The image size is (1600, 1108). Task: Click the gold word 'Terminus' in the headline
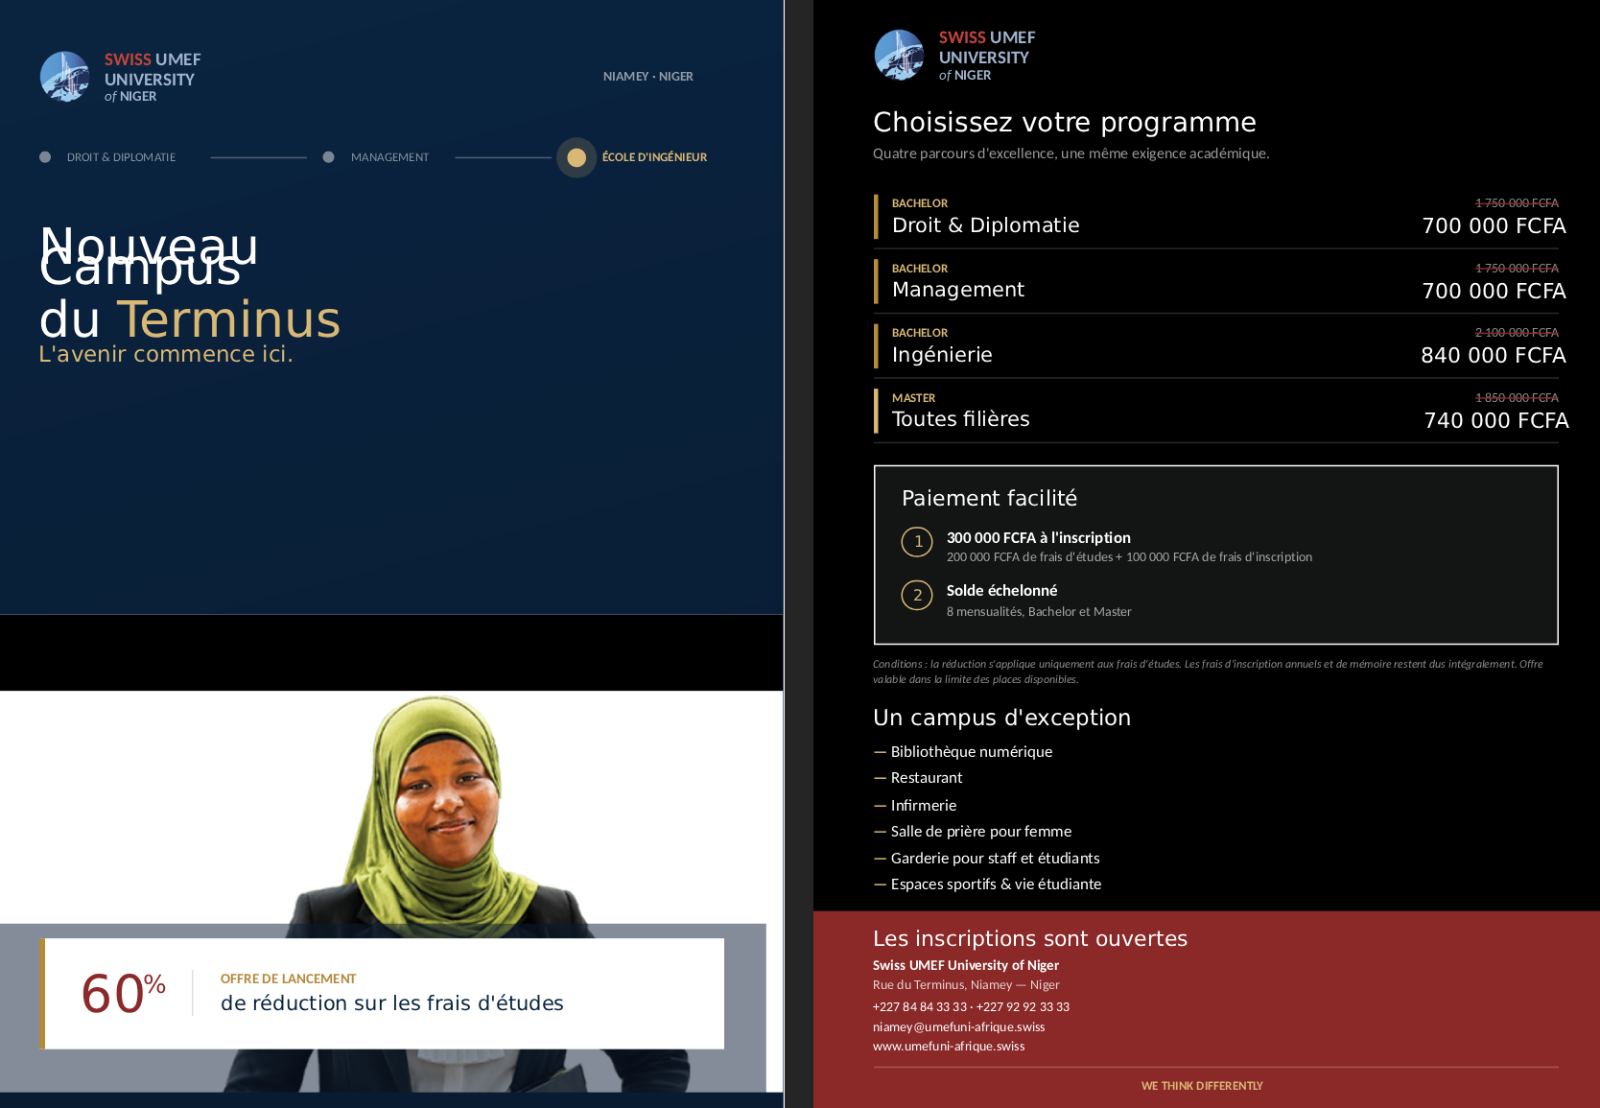click(x=229, y=320)
